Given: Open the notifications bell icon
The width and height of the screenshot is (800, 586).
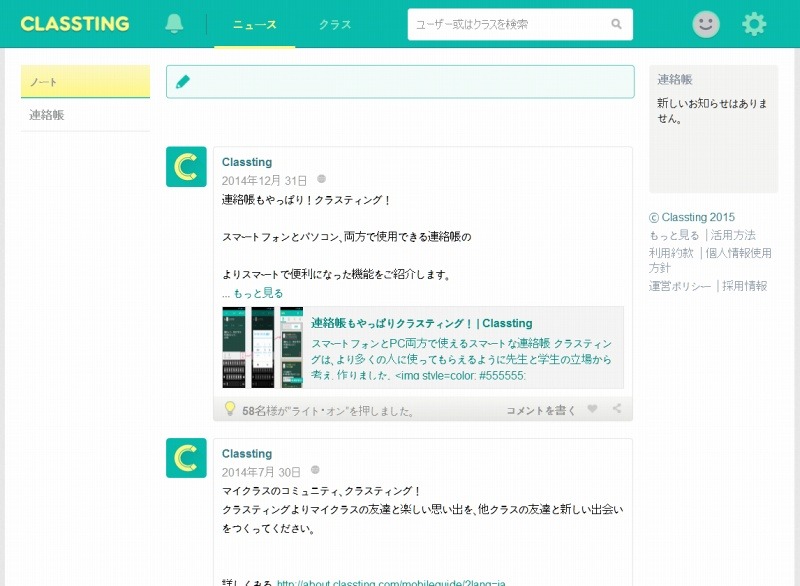Looking at the screenshot, I should (x=174, y=23).
